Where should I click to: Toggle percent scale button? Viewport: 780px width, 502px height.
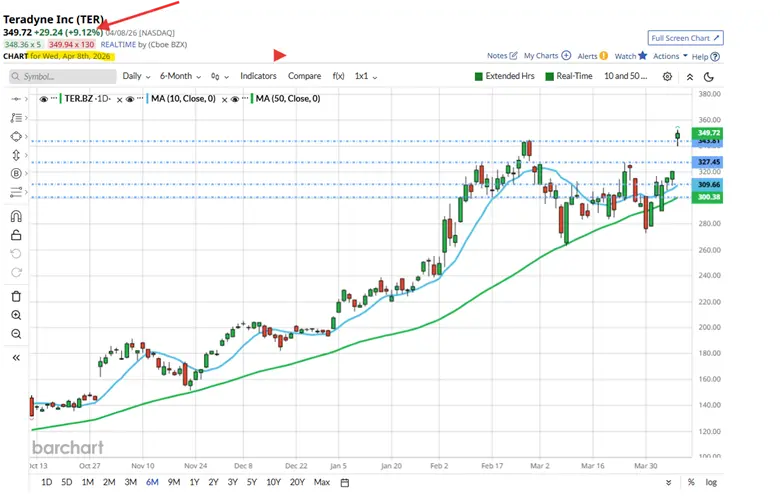pyautogui.click(x=691, y=482)
